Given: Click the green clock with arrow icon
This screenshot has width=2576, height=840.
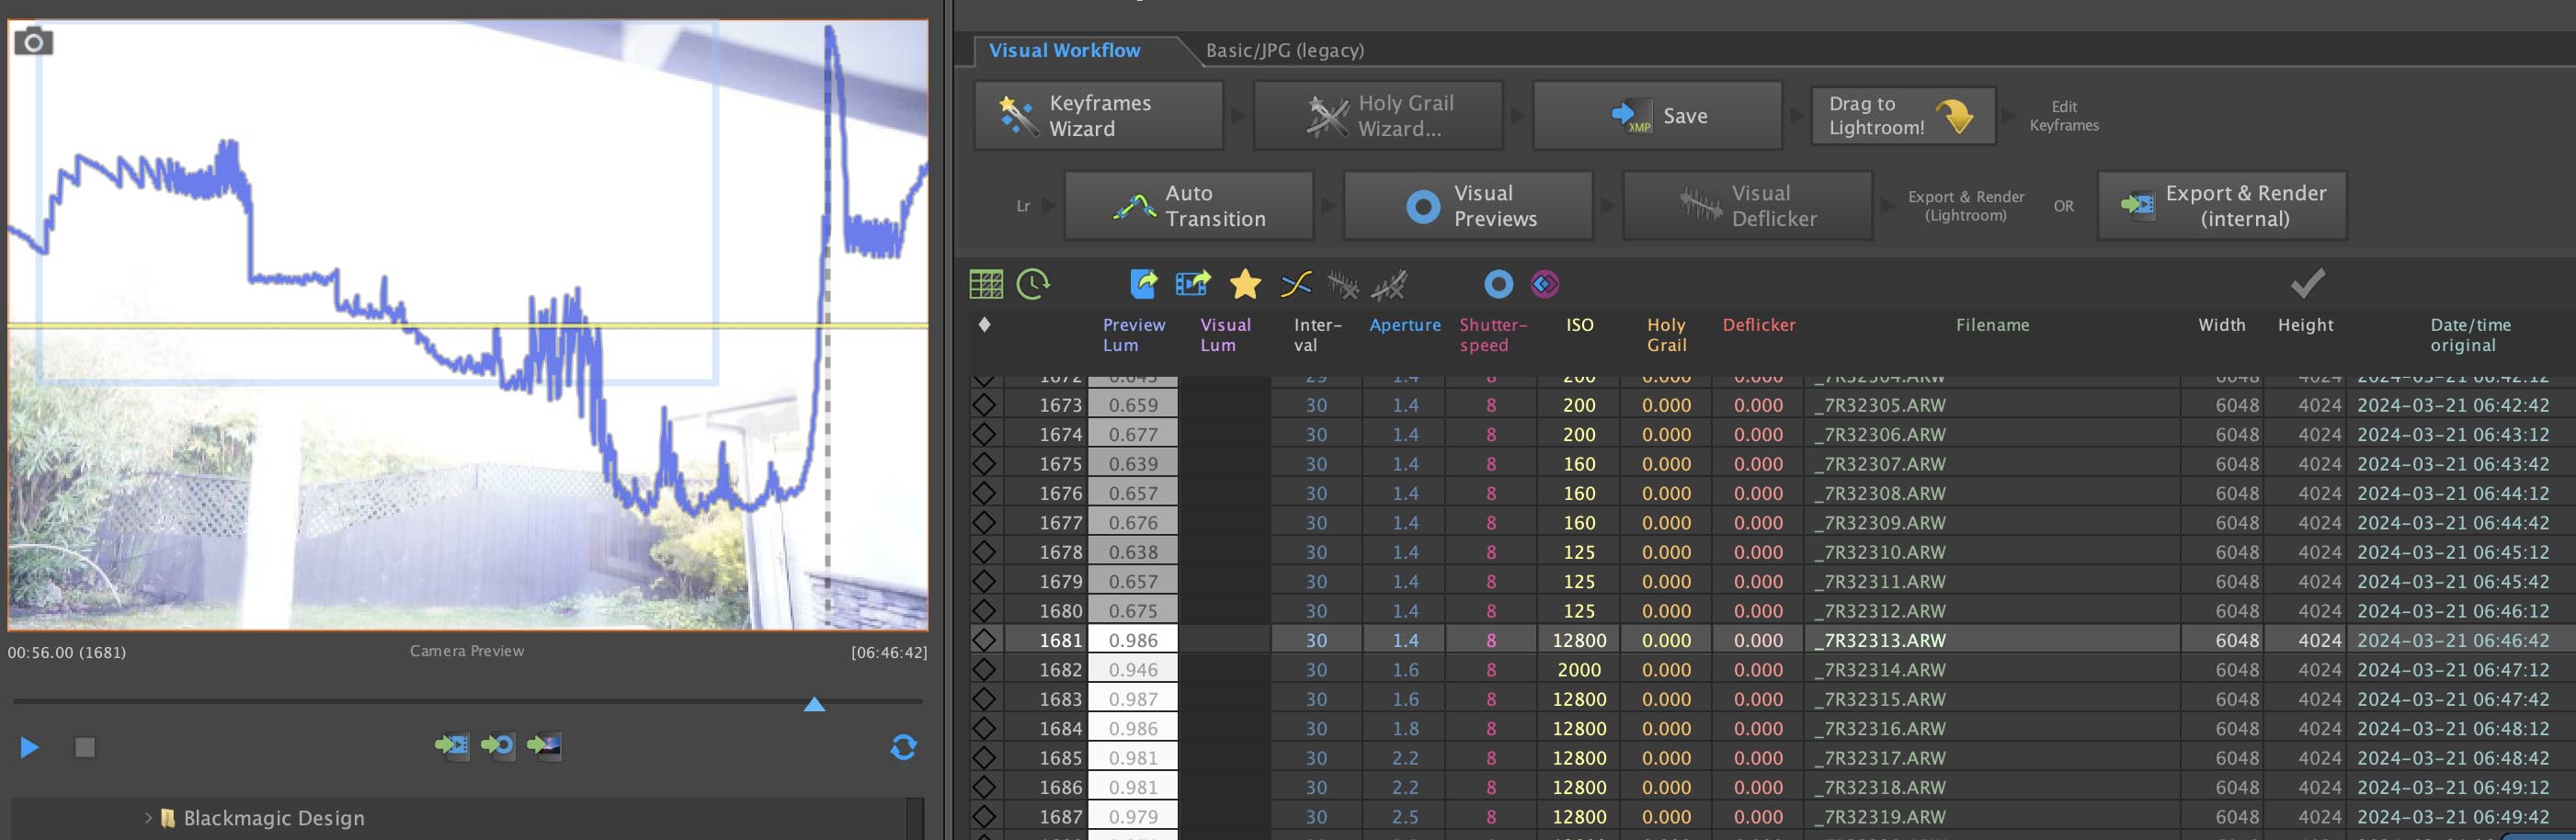Looking at the screenshot, I should click(1033, 285).
